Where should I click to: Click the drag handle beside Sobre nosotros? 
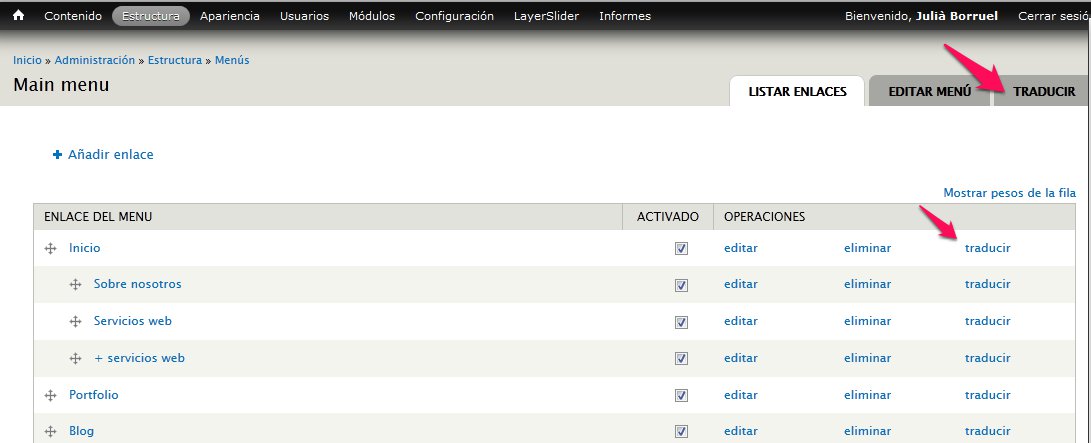(75, 285)
